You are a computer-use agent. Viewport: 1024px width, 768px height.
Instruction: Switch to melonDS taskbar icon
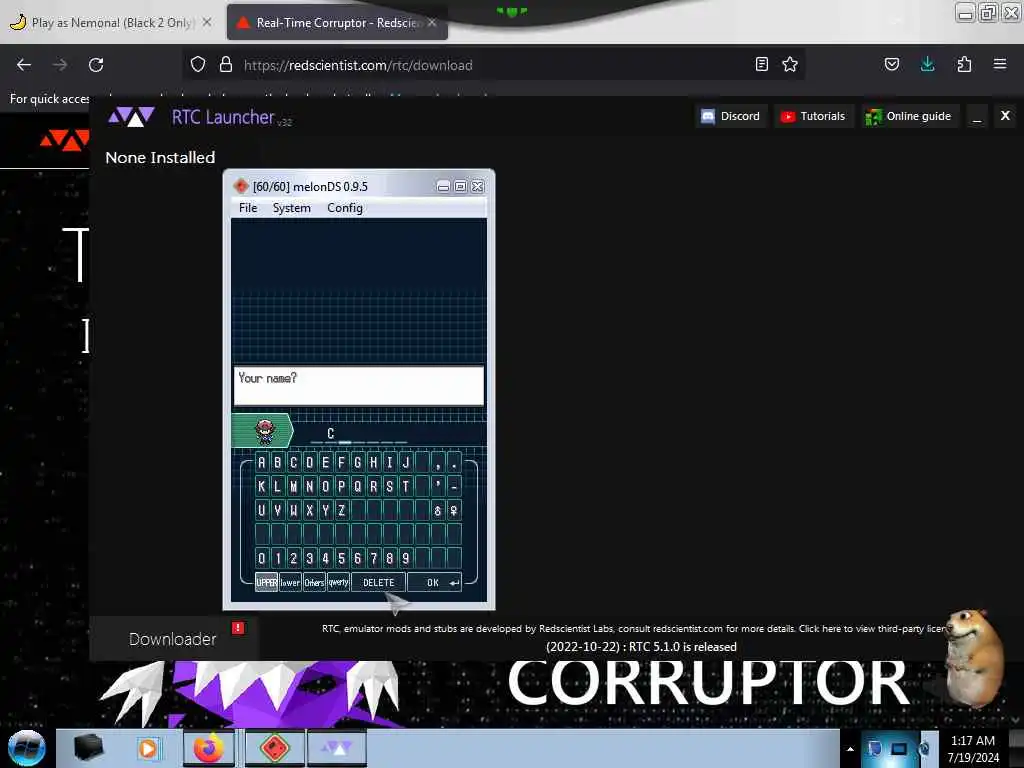tap(275, 748)
